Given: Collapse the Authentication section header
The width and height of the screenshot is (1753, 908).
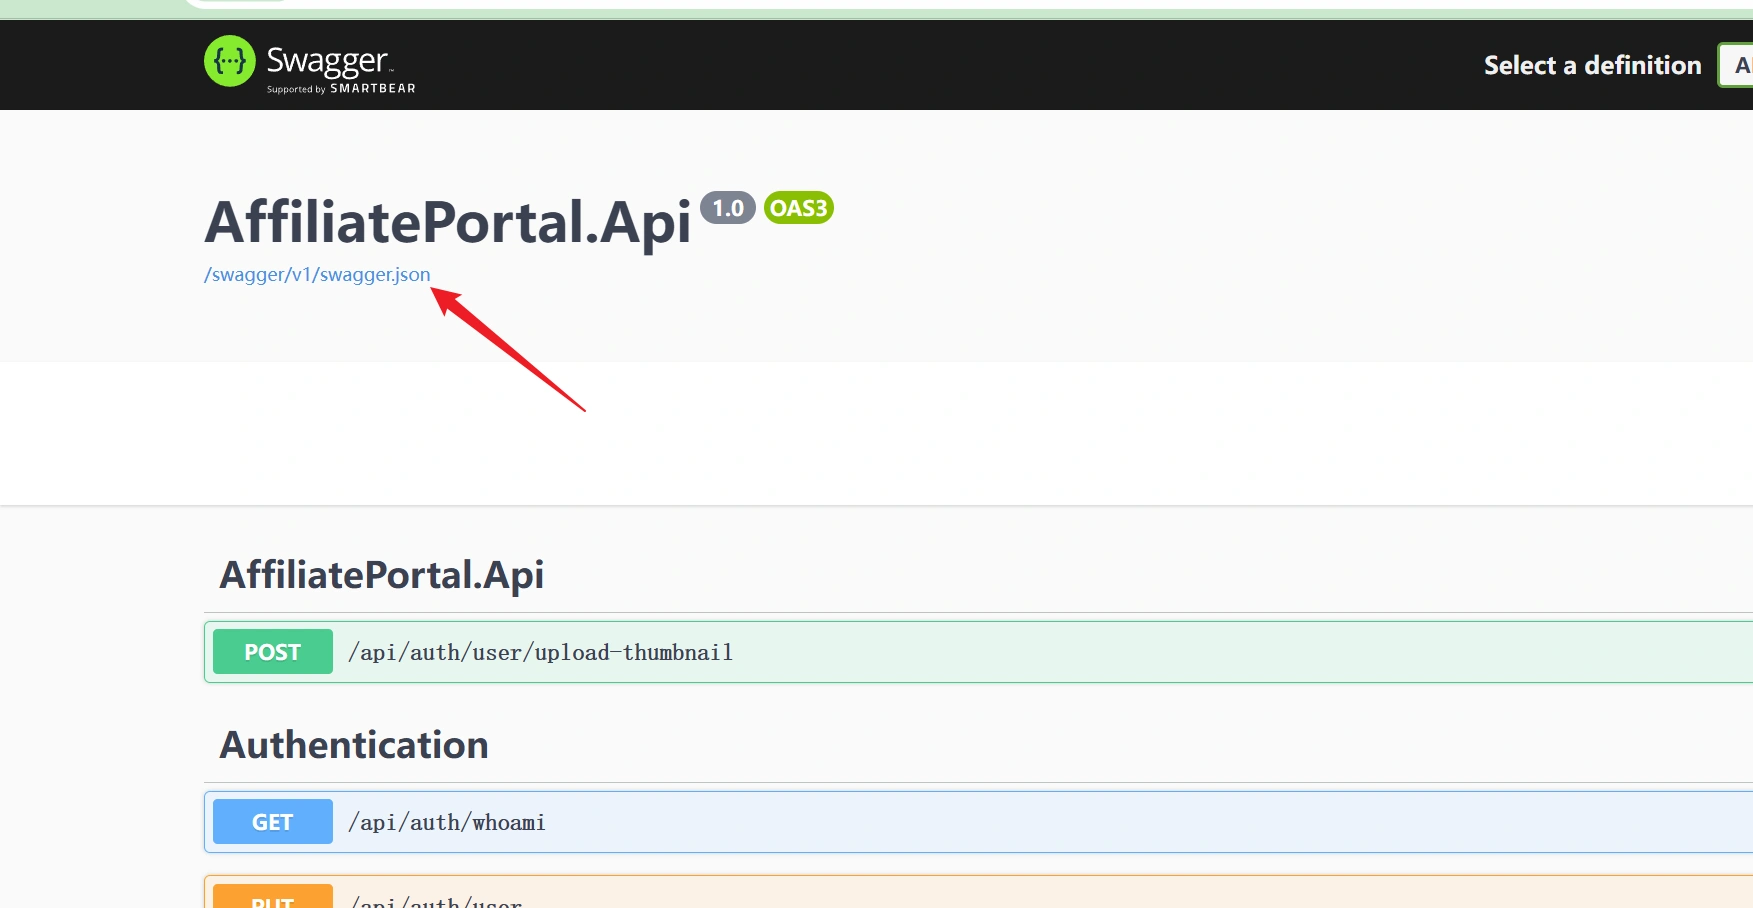Looking at the screenshot, I should (354, 745).
